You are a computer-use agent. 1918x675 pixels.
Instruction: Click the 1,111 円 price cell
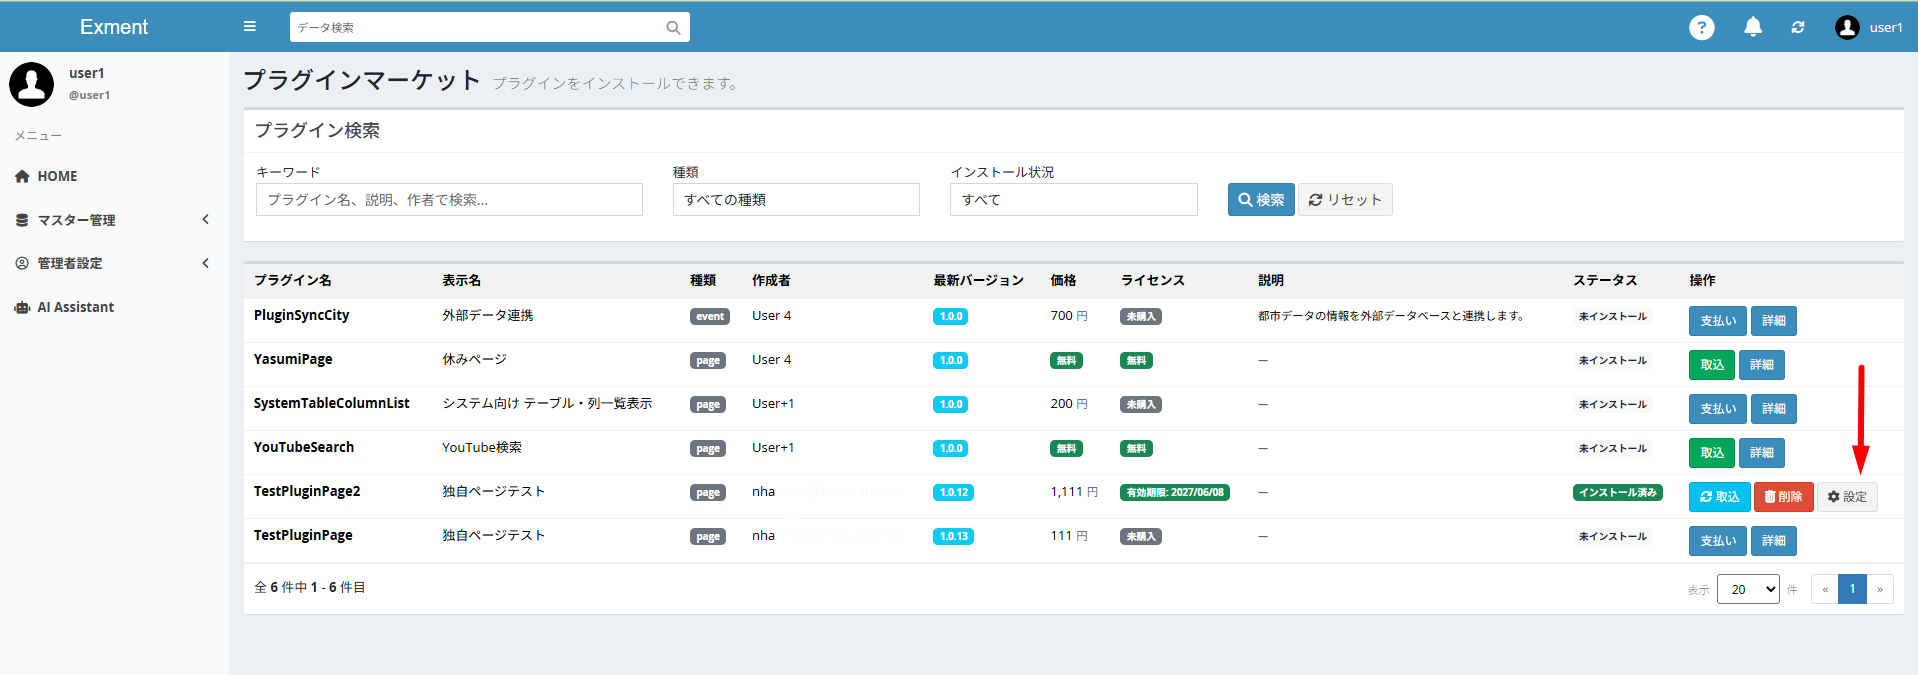click(x=1074, y=492)
